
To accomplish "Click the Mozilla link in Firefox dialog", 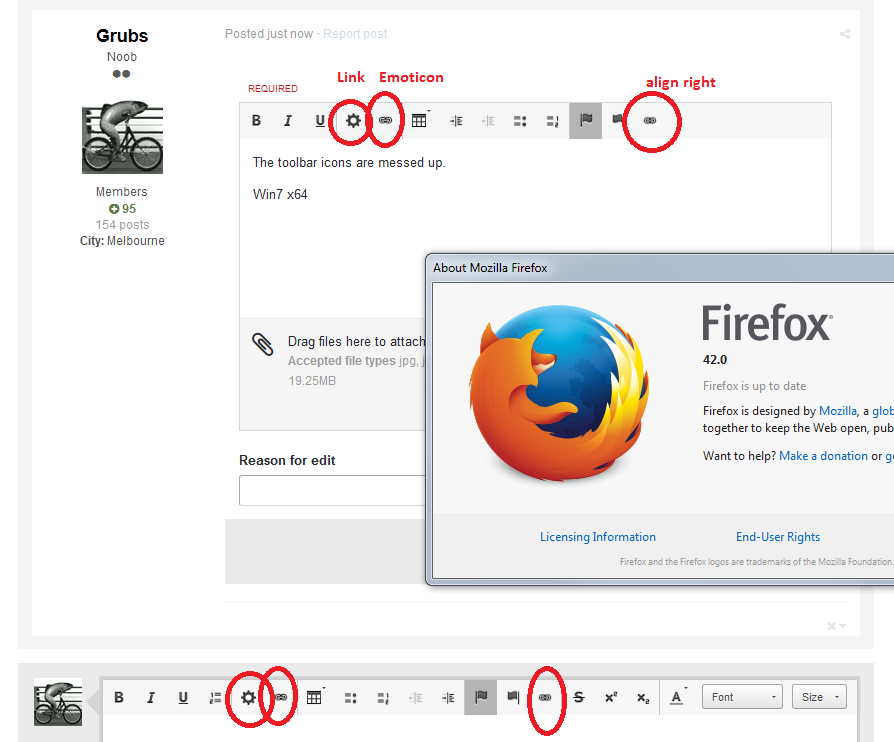I will tap(838, 411).
